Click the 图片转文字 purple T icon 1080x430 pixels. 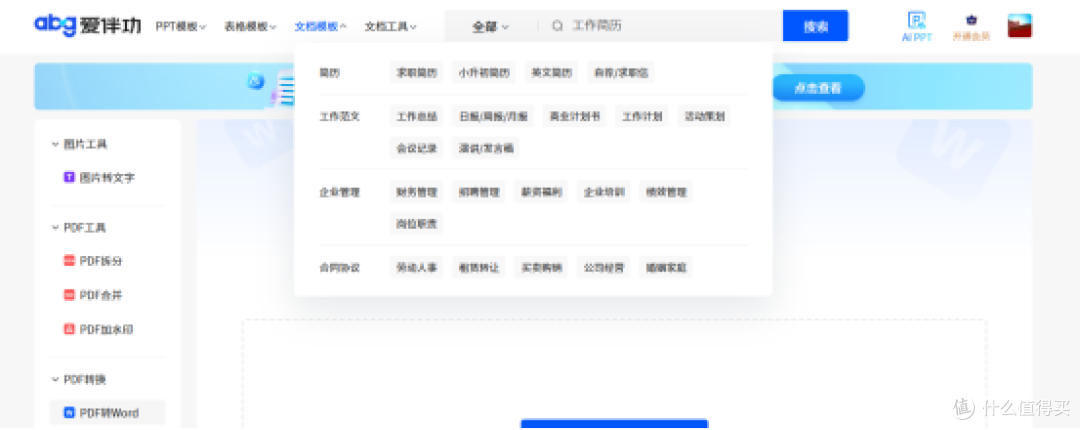[x=69, y=178]
